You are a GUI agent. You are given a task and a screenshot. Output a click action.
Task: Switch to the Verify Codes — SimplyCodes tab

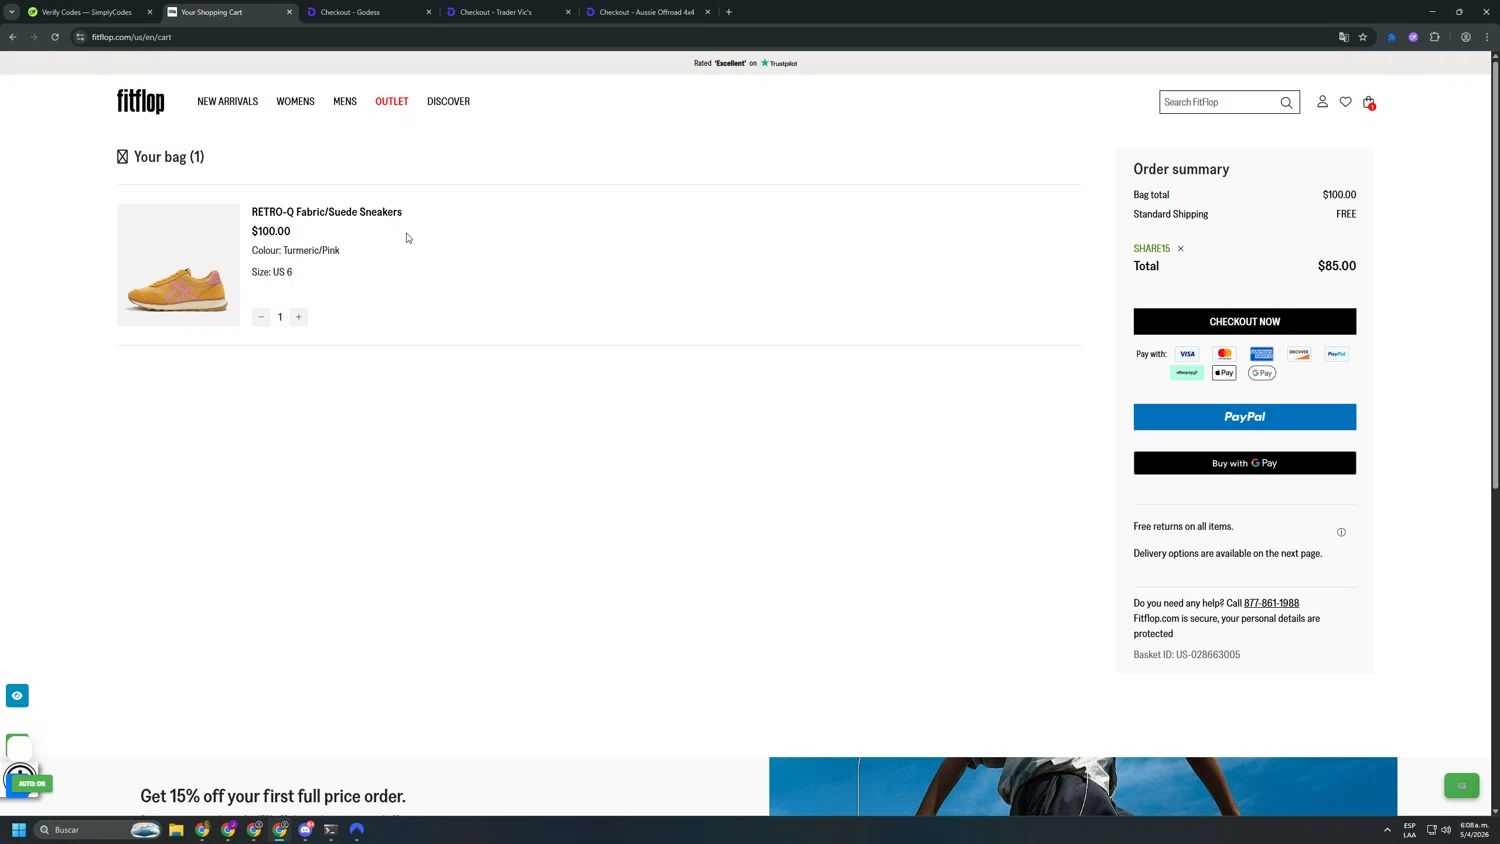pyautogui.click(x=89, y=12)
